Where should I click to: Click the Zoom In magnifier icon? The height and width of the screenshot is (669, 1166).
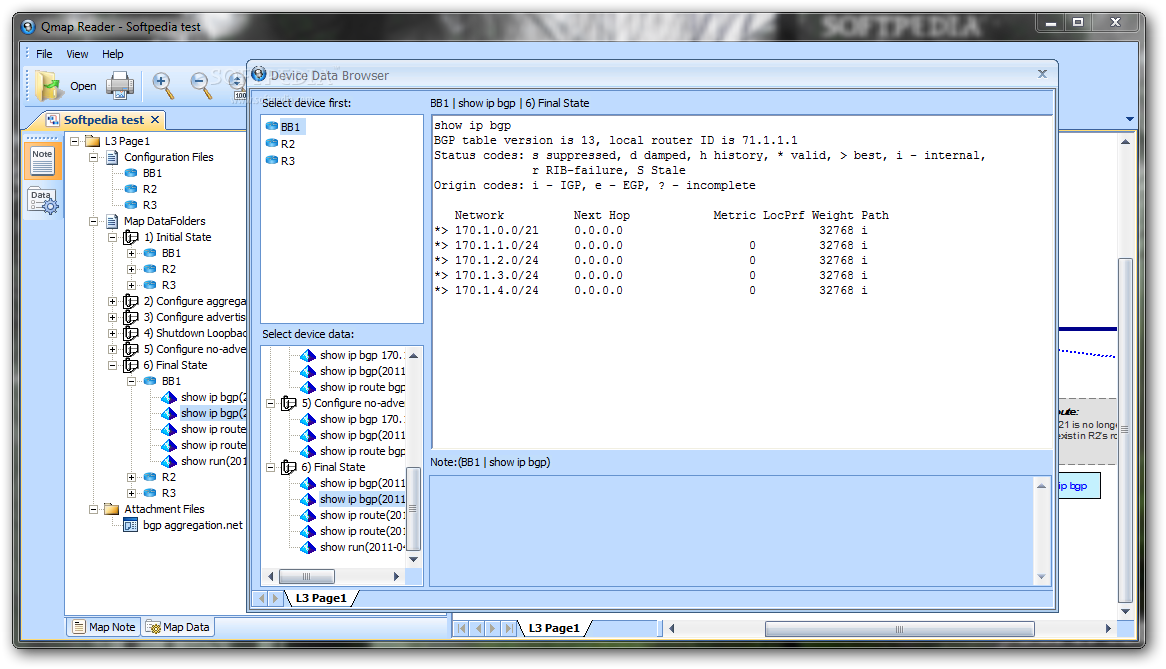163,85
